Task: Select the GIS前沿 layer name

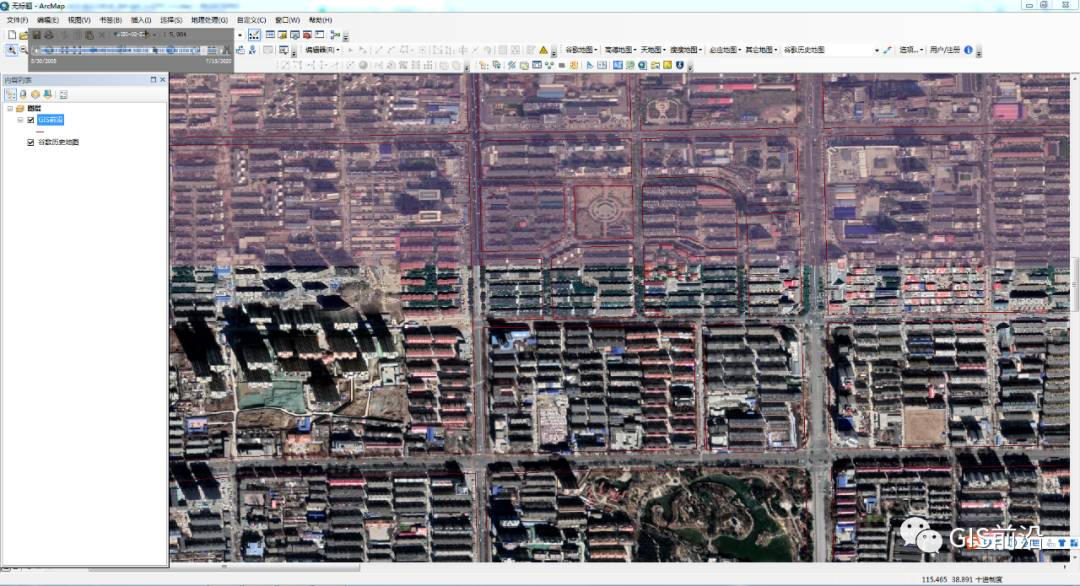Action: [50, 120]
